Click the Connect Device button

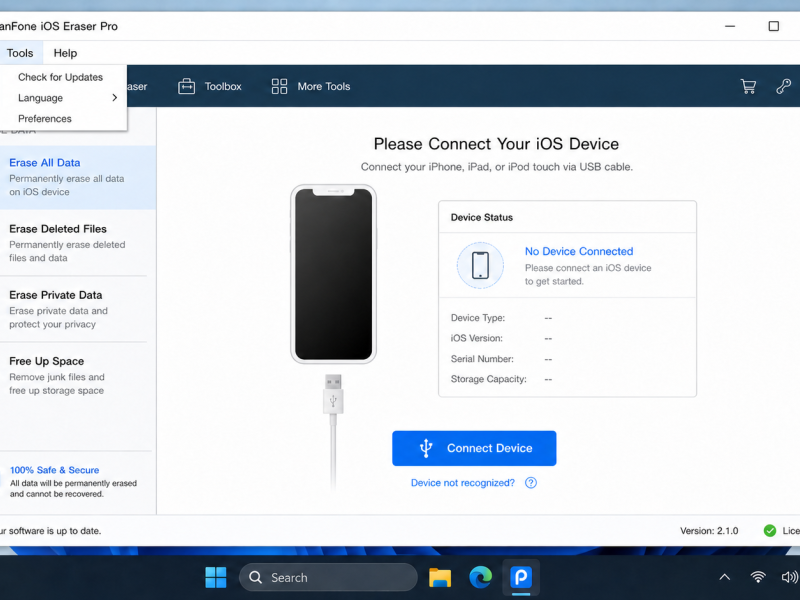click(474, 448)
